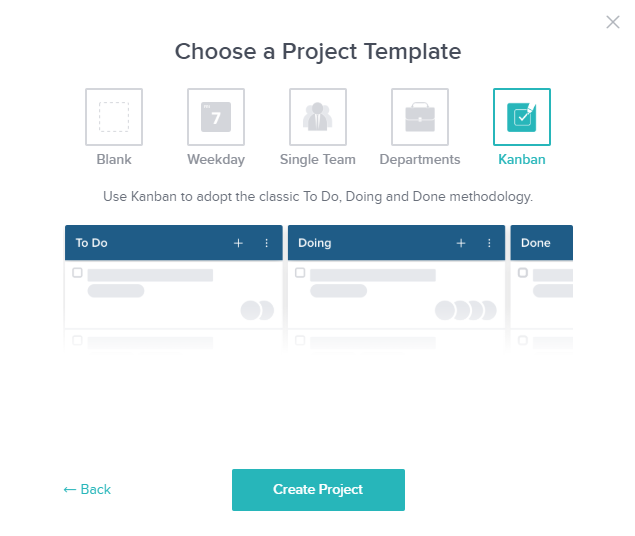Click the plus icon in Doing column
Viewport: 635px width, 536px height.
click(461, 243)
